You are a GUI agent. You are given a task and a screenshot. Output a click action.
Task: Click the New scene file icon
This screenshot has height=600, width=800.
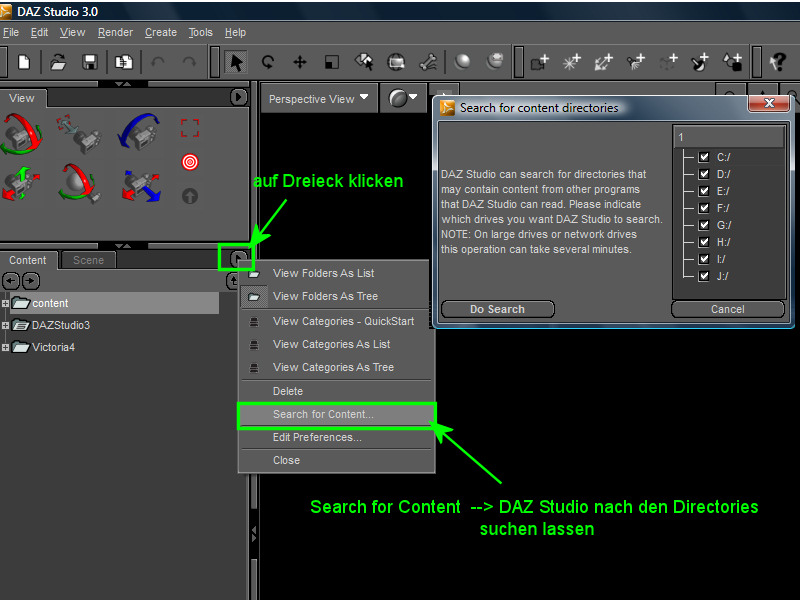(x=23, y=62)
